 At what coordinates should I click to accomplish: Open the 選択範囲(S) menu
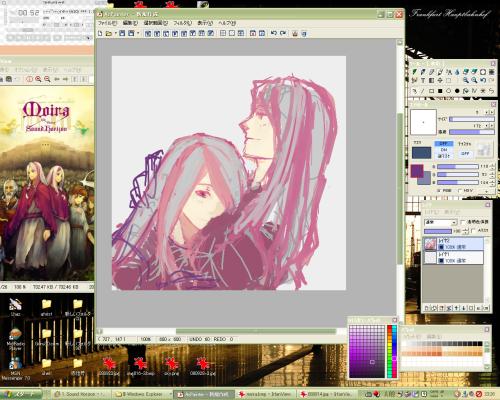pyautogui.click(x=156, y=23)
